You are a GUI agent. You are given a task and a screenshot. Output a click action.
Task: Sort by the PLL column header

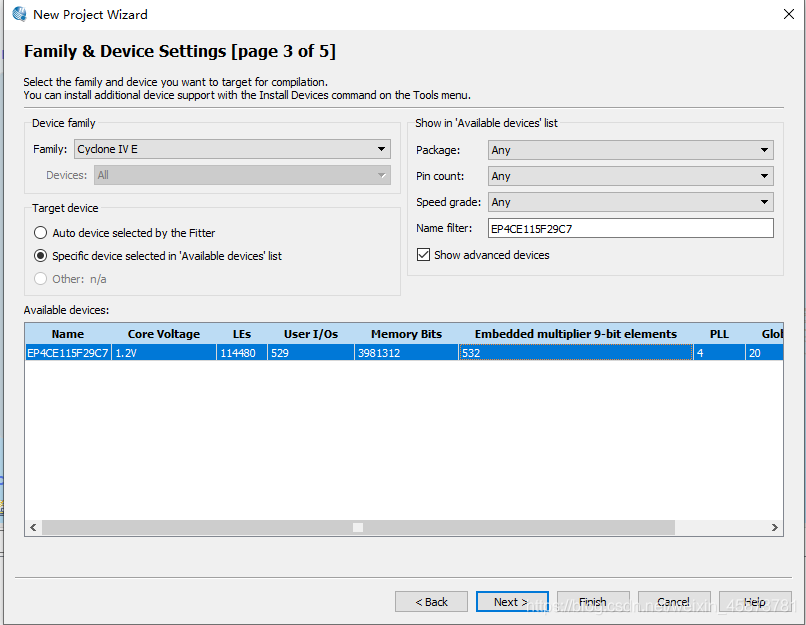tap(719, 334)
